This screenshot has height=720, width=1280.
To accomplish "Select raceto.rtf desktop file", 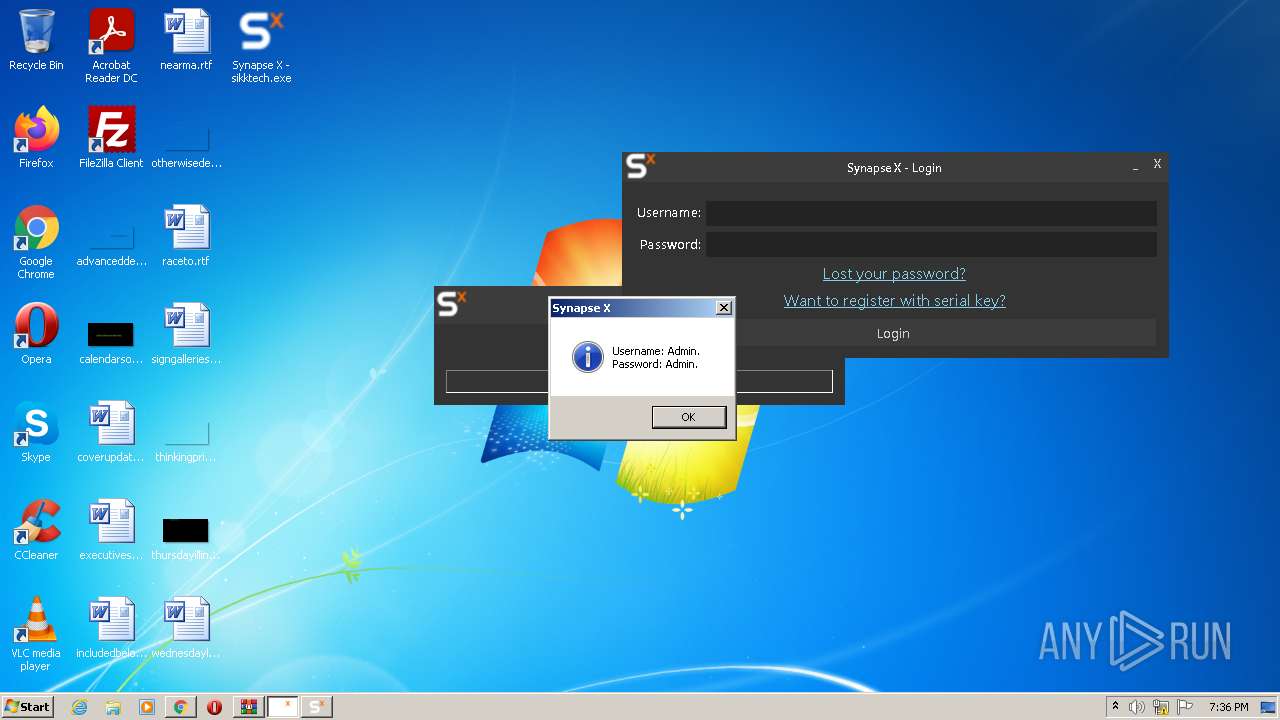I will pos(186,237).
